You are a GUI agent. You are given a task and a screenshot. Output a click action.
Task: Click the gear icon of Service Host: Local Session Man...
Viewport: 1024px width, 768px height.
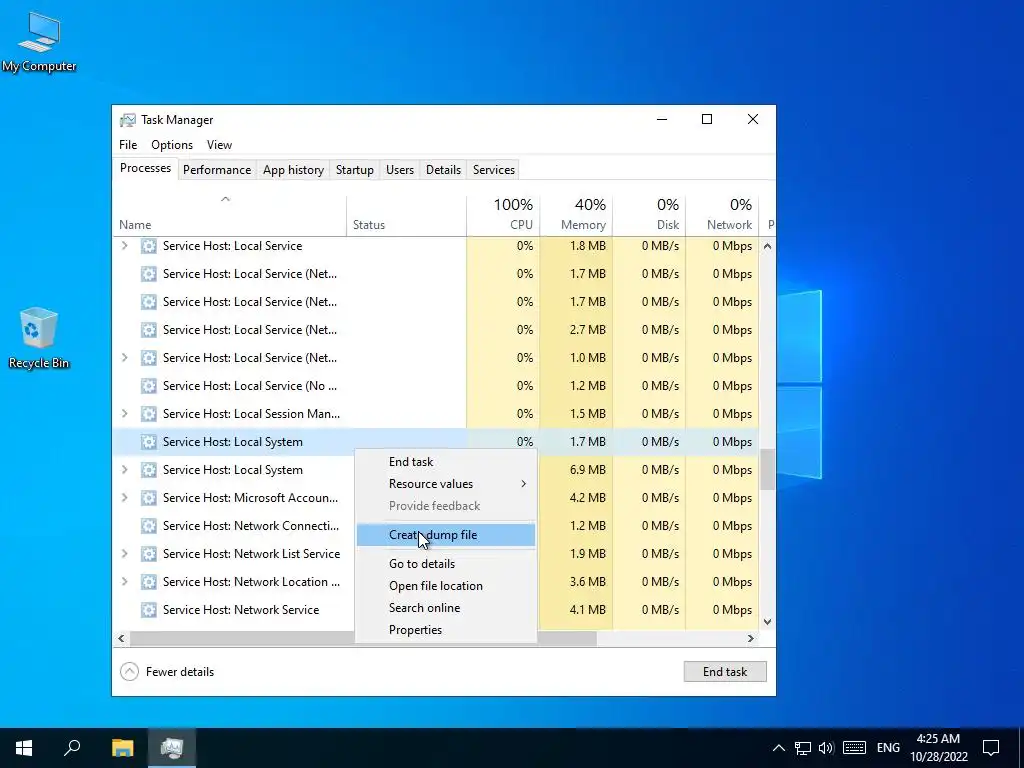pyautogui.click(x=149, y=414)
